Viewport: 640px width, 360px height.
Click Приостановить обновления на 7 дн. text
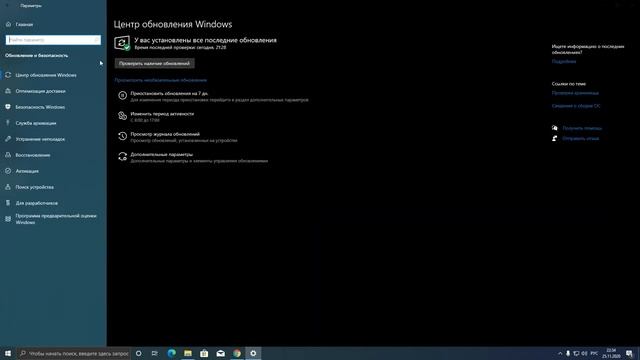point(169,93)
